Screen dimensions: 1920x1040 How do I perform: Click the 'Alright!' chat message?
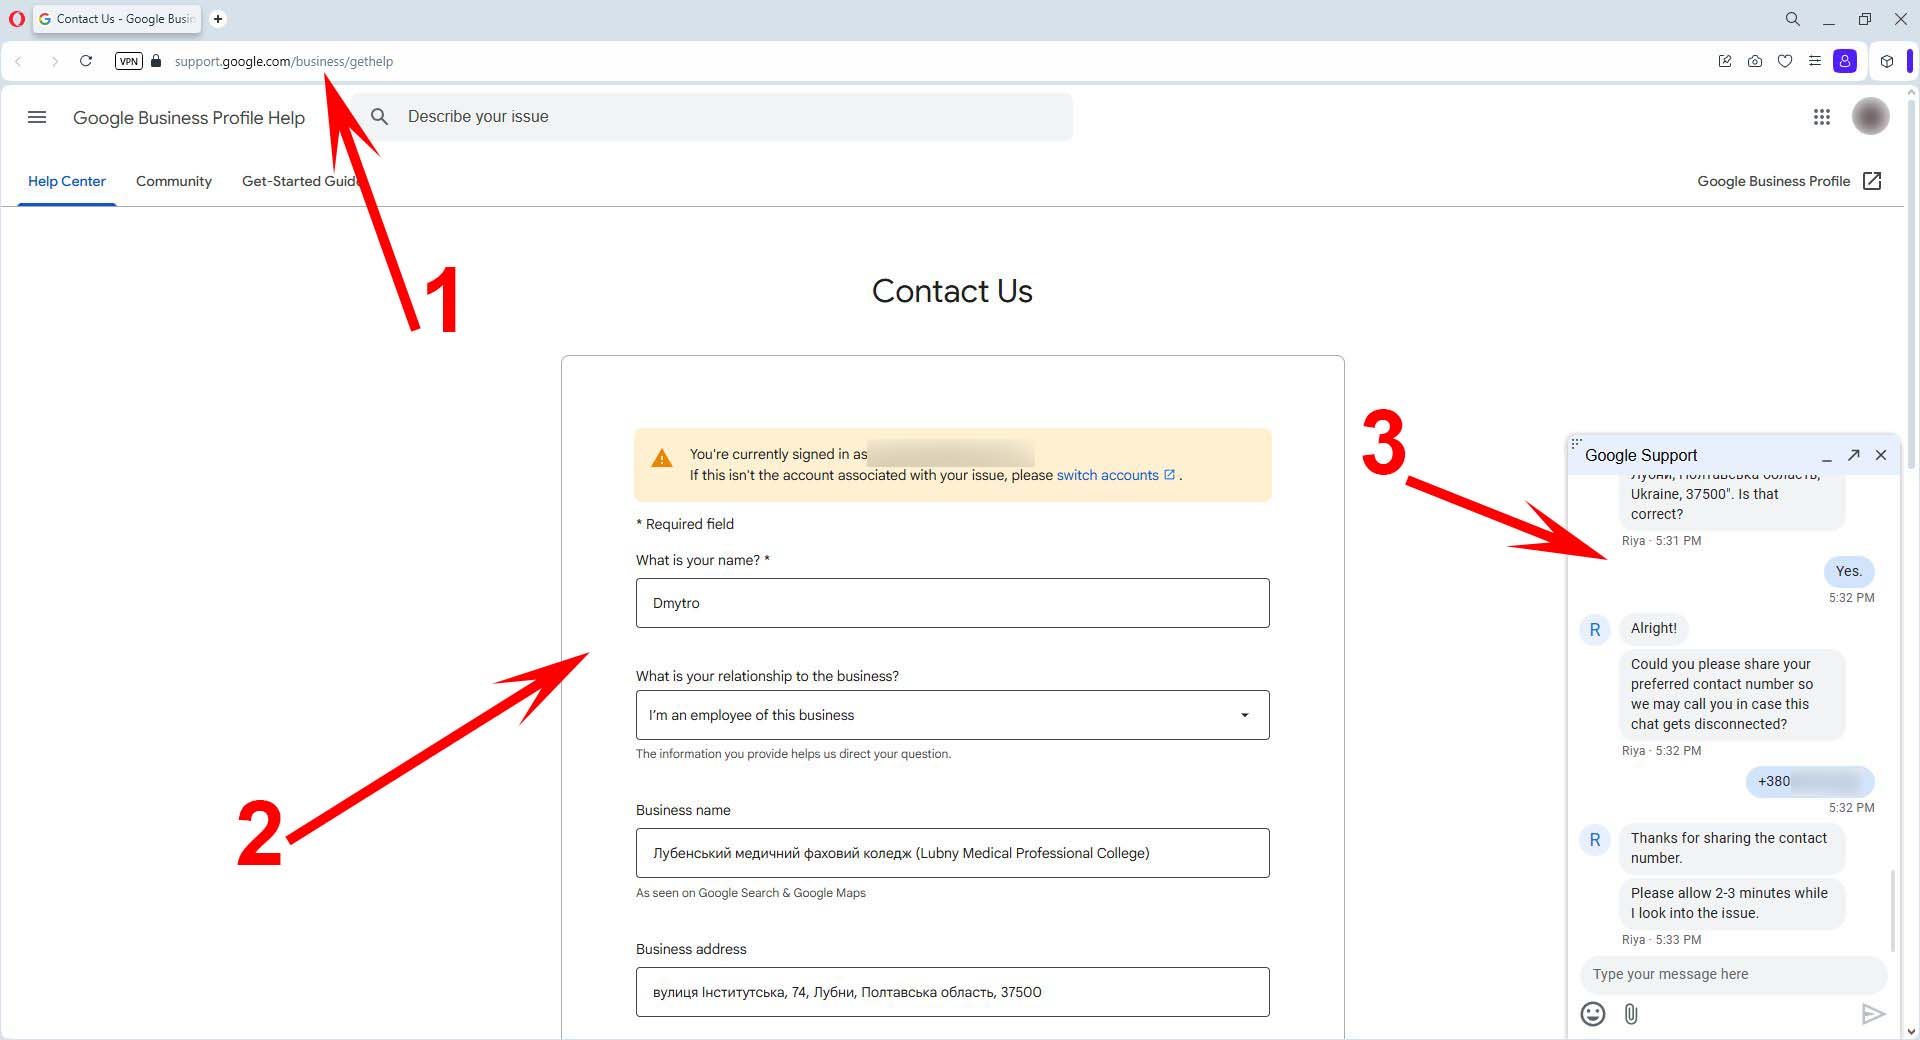pos(1654,628)
